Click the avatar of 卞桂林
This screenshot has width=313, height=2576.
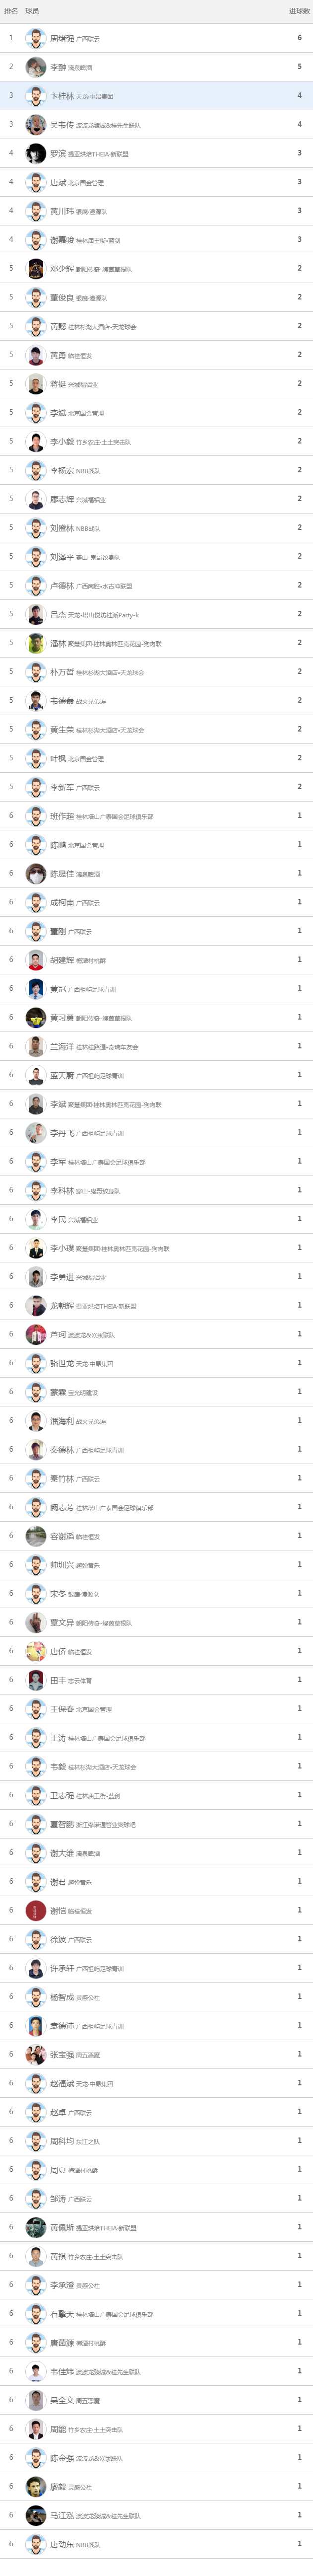pos(36,96)
